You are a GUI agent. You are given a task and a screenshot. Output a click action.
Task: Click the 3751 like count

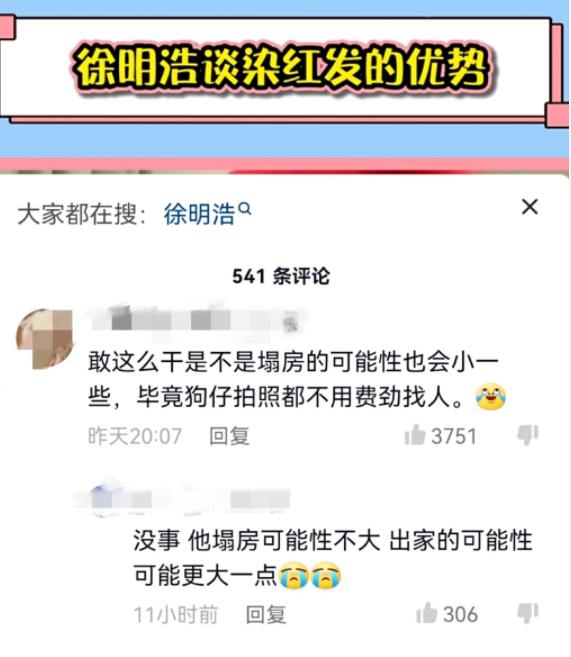point(454,436)
